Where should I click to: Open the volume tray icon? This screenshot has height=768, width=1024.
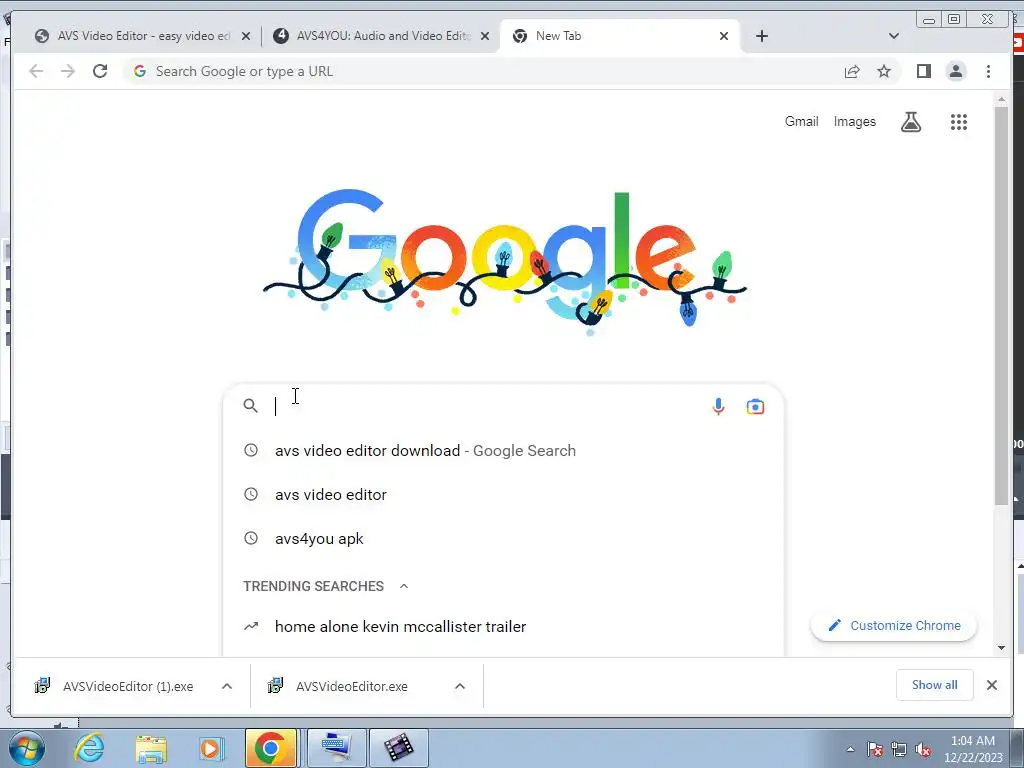click(923, 750)
